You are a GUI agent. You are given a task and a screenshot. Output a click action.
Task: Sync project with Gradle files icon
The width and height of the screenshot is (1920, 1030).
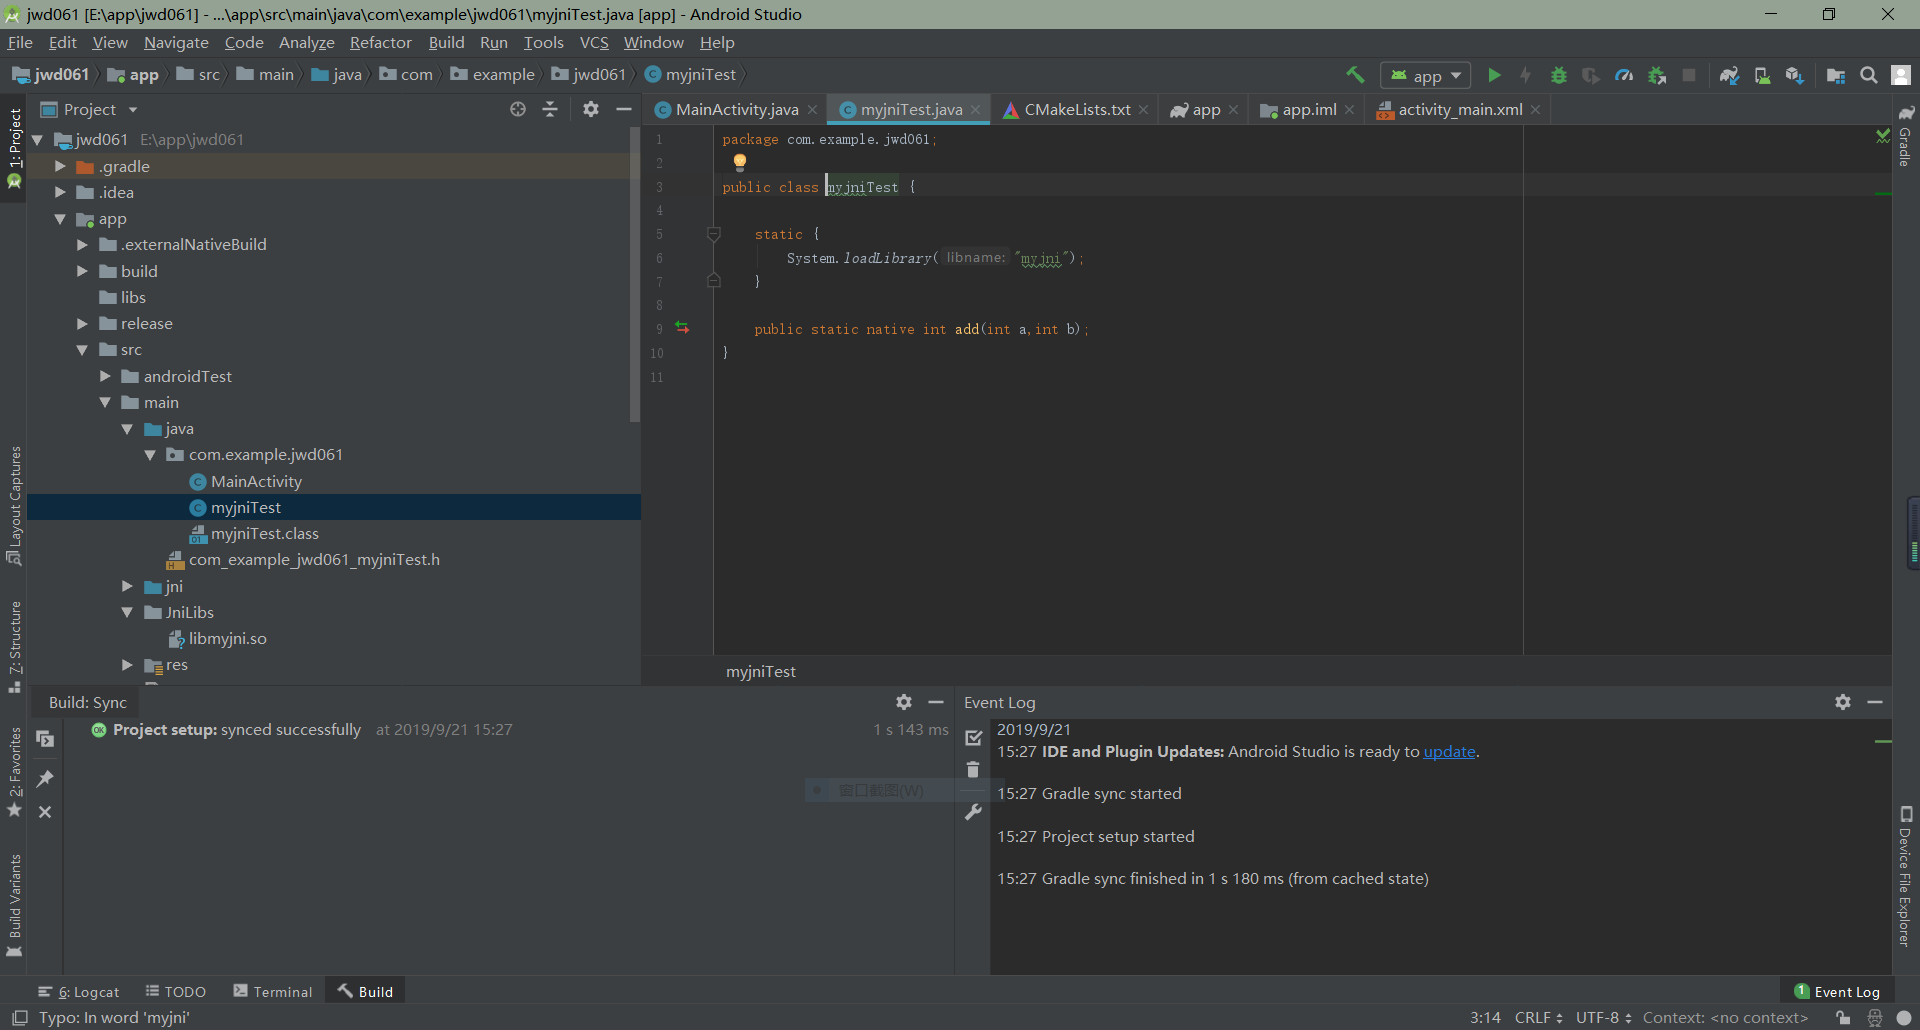click(1729, 75)
